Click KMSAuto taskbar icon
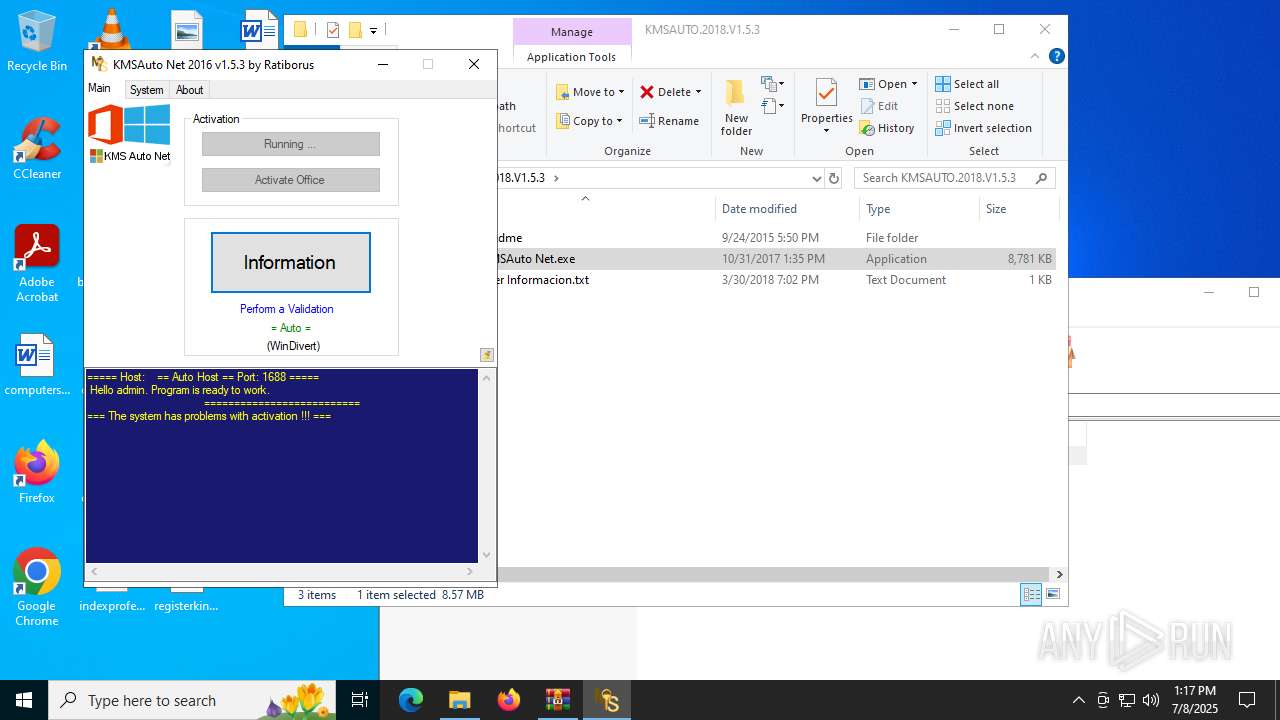 pos(607,700)
